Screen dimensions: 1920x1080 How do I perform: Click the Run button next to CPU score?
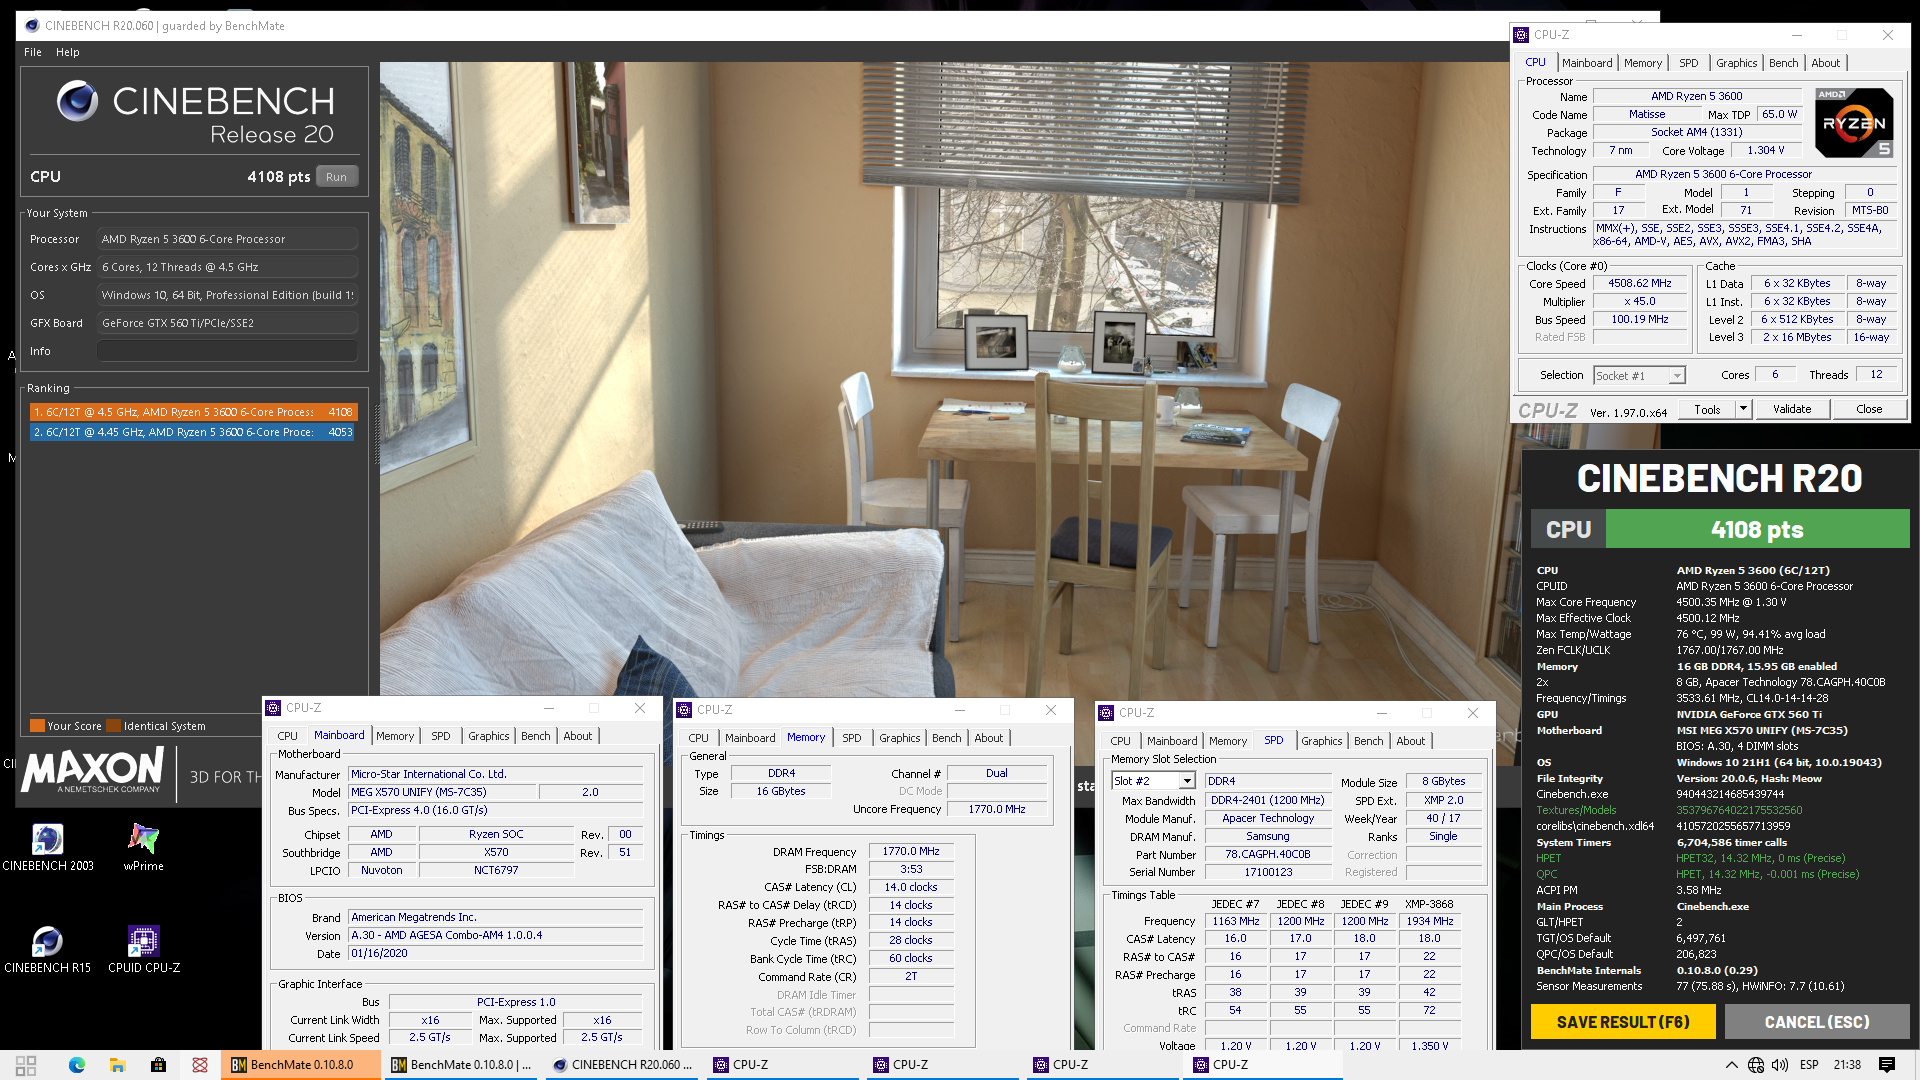[336, 177]
